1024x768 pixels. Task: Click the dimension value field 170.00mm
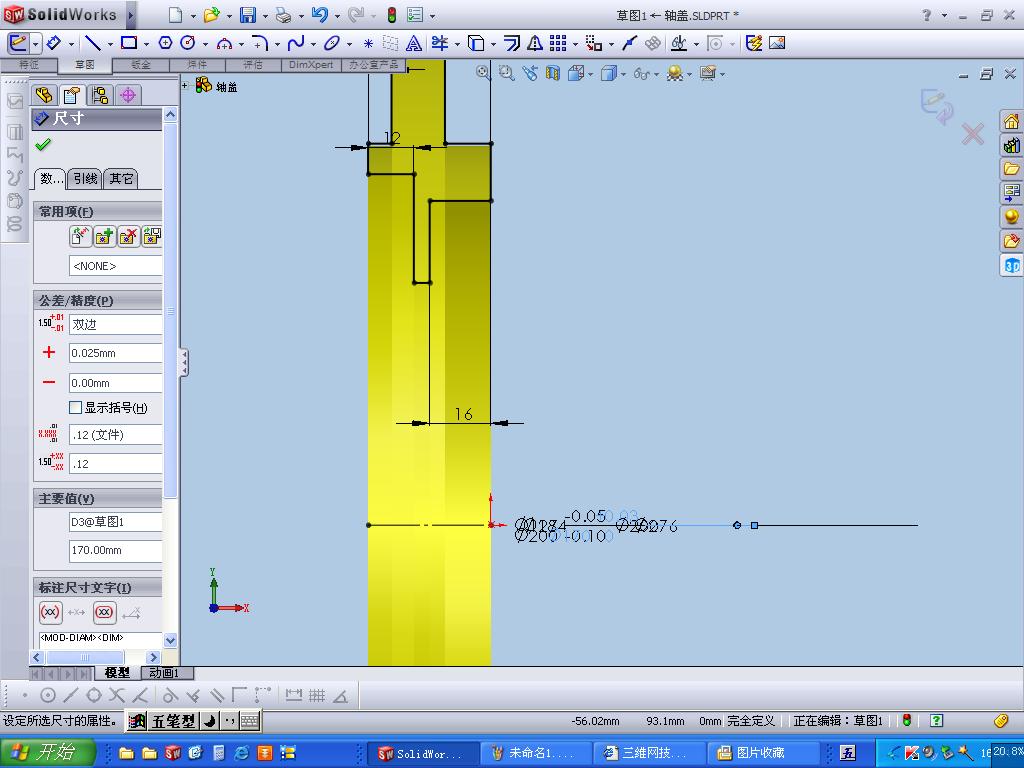pyautogui.click(x=116, y=551)
